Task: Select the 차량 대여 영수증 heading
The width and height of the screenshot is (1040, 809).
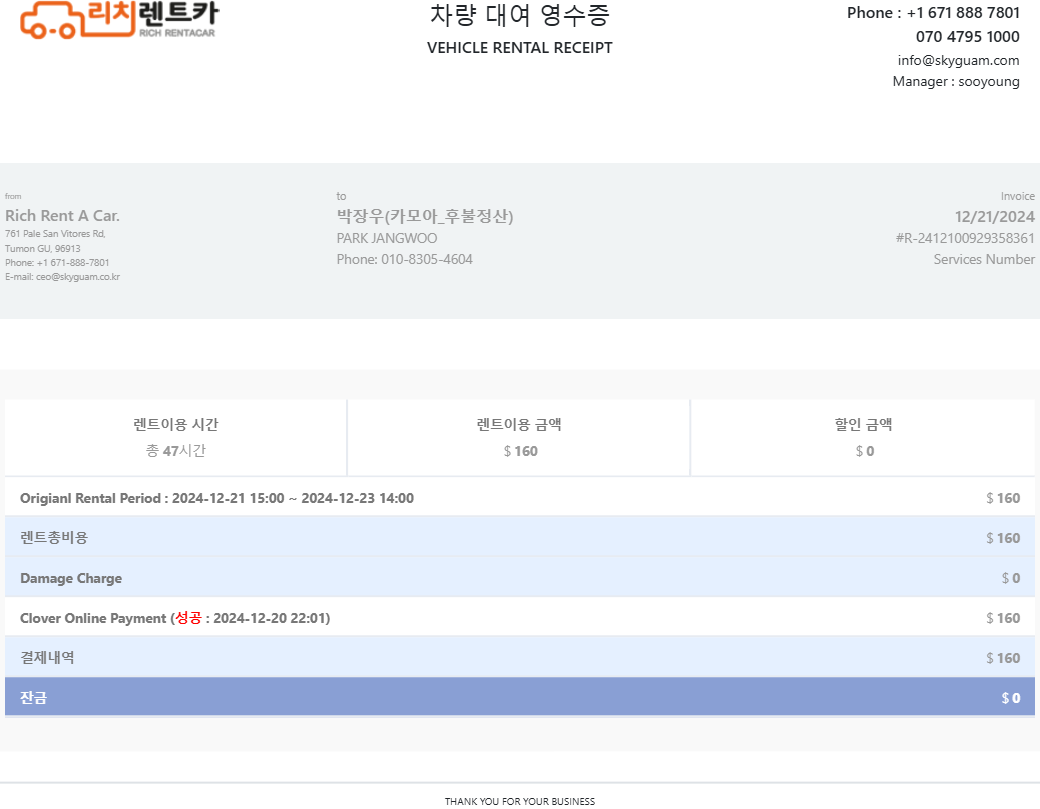Action: [519, 15]
